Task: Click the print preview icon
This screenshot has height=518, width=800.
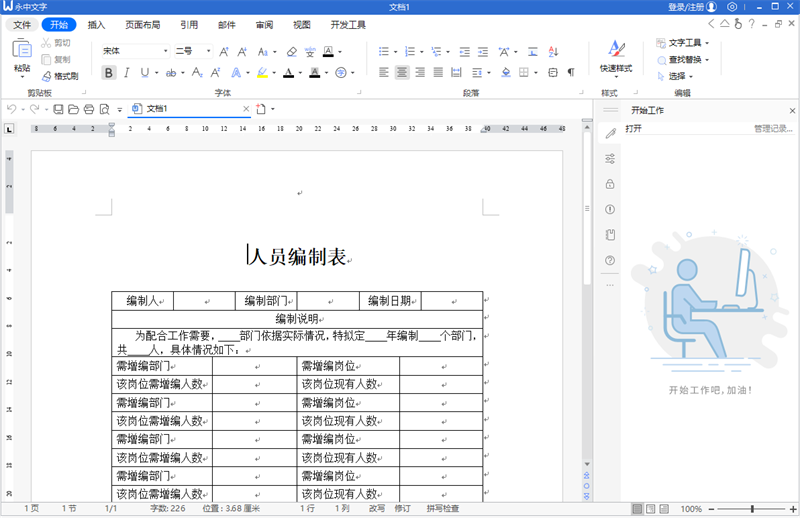Action: [x=104, y=109]
